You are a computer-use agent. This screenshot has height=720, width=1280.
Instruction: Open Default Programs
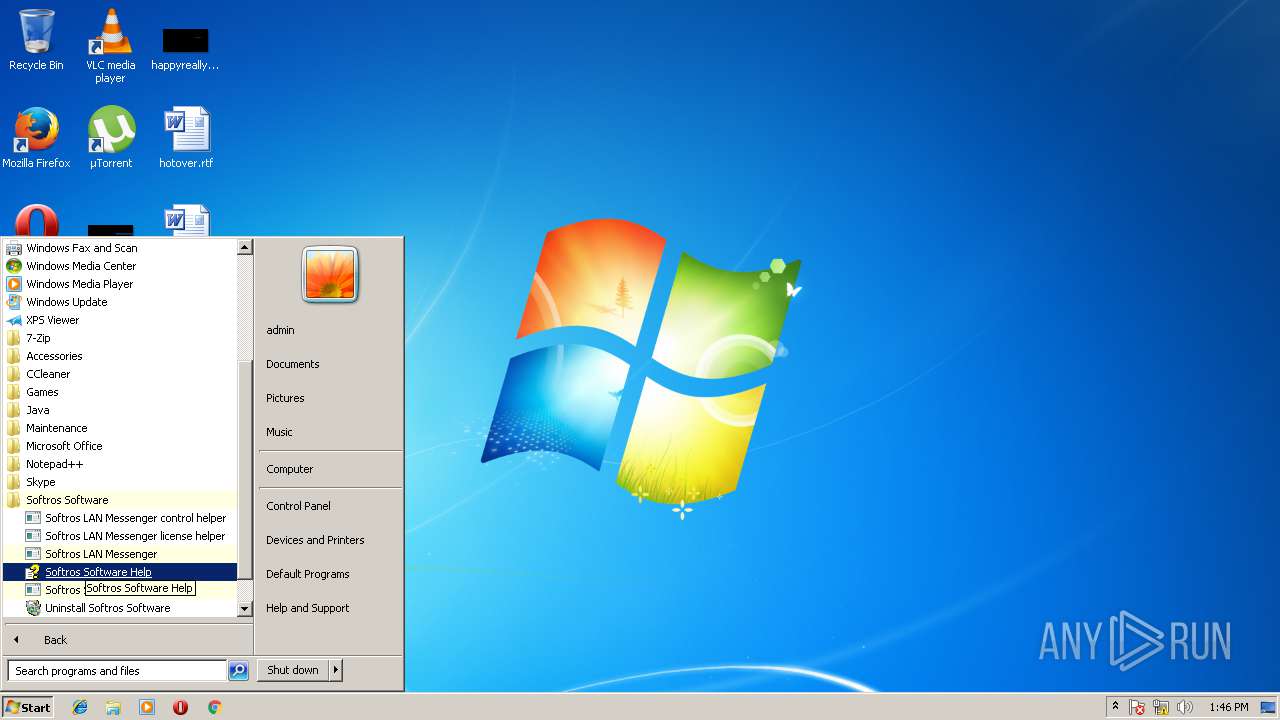(x=308, y=574)
